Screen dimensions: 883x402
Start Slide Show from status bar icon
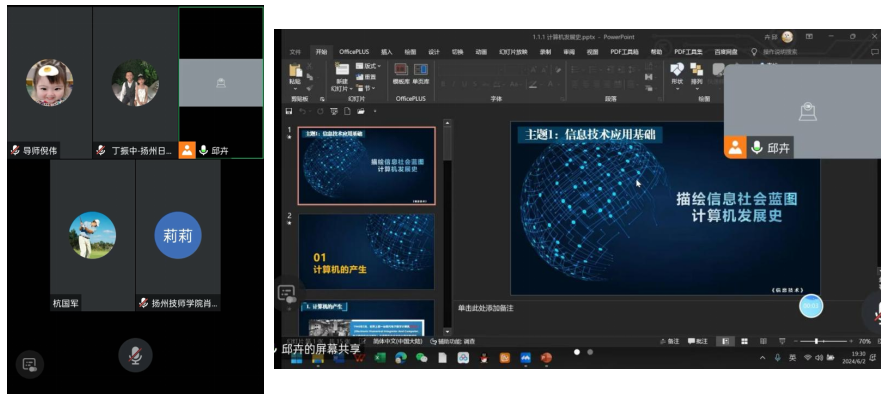point(782,341)
